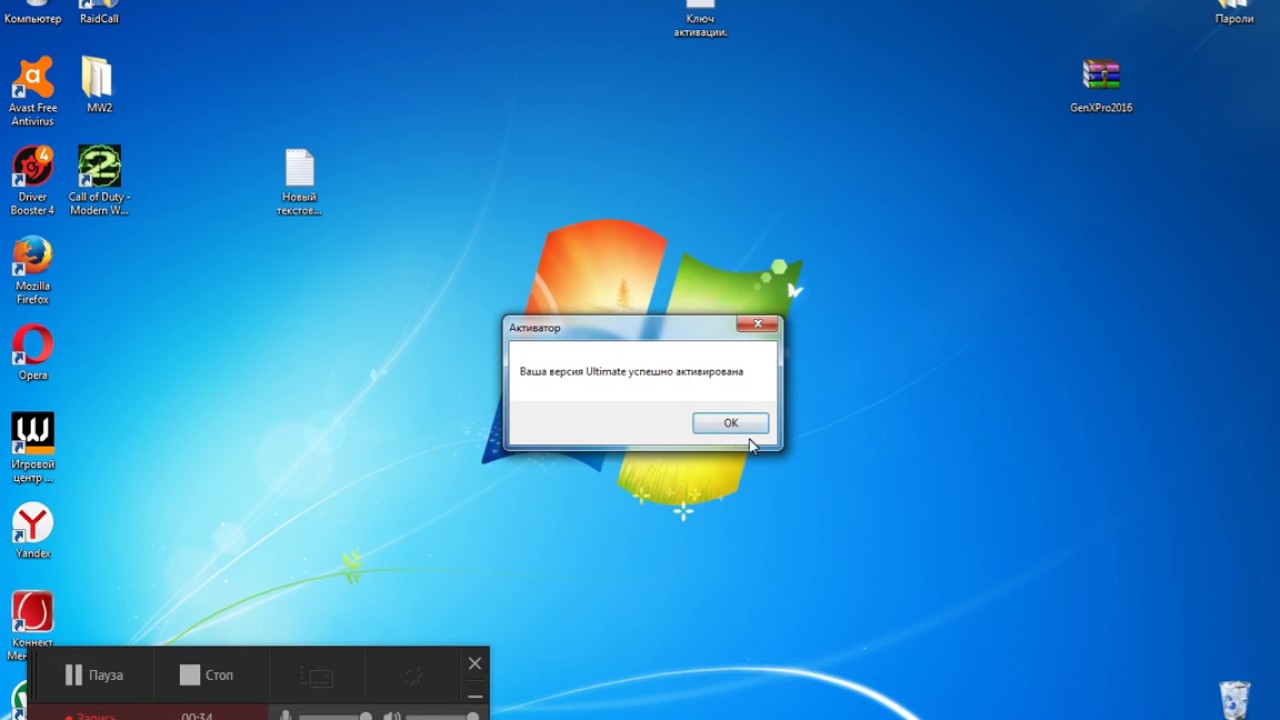Select the Новый текстовый document icon

pyautogui.click(x=299, y=182)
